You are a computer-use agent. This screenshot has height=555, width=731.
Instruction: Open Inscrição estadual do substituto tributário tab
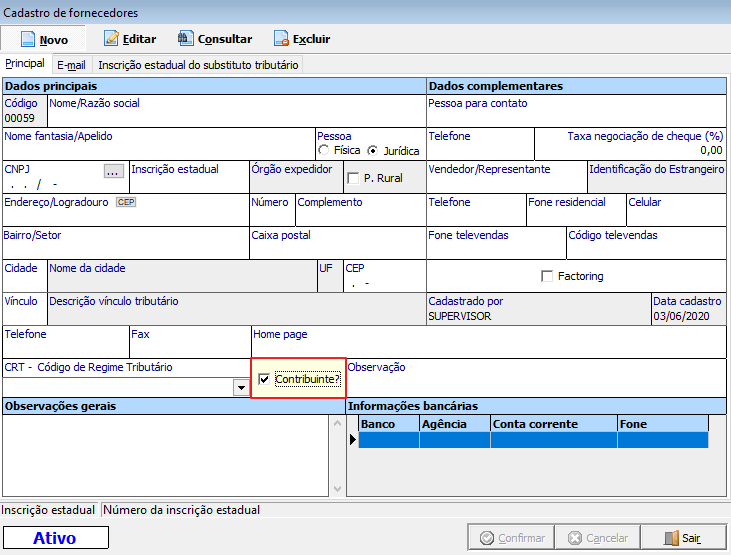pyautogui.click(x=198, y=65)
